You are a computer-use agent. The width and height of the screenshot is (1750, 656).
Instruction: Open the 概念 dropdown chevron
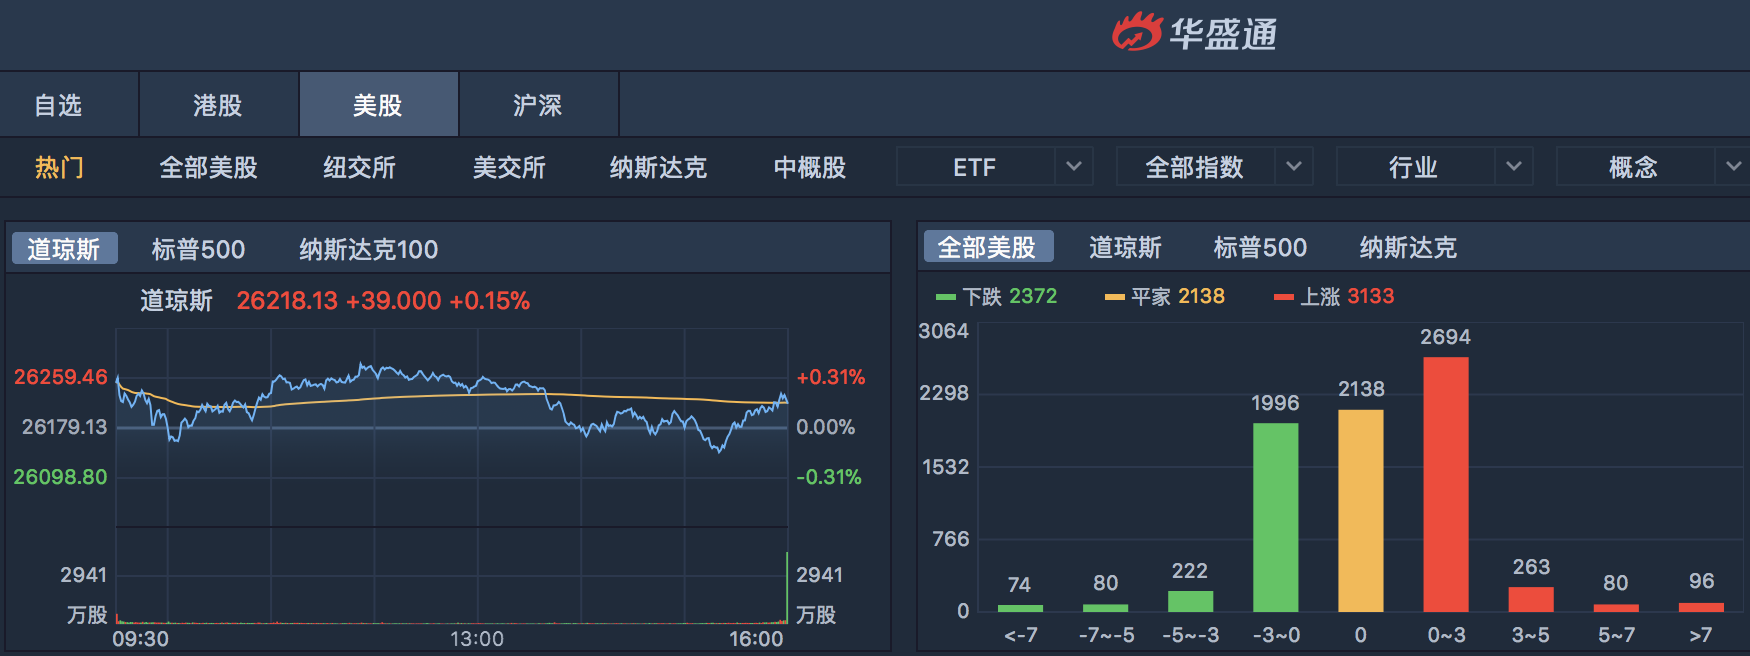coord(1733,167)
